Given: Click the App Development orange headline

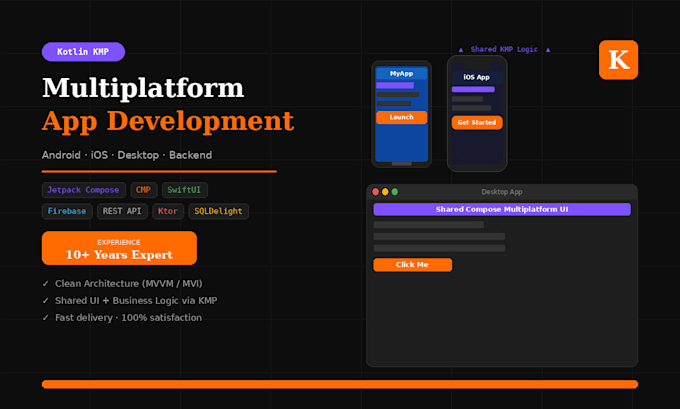Looking at the screenshot, I should [168, 121].
